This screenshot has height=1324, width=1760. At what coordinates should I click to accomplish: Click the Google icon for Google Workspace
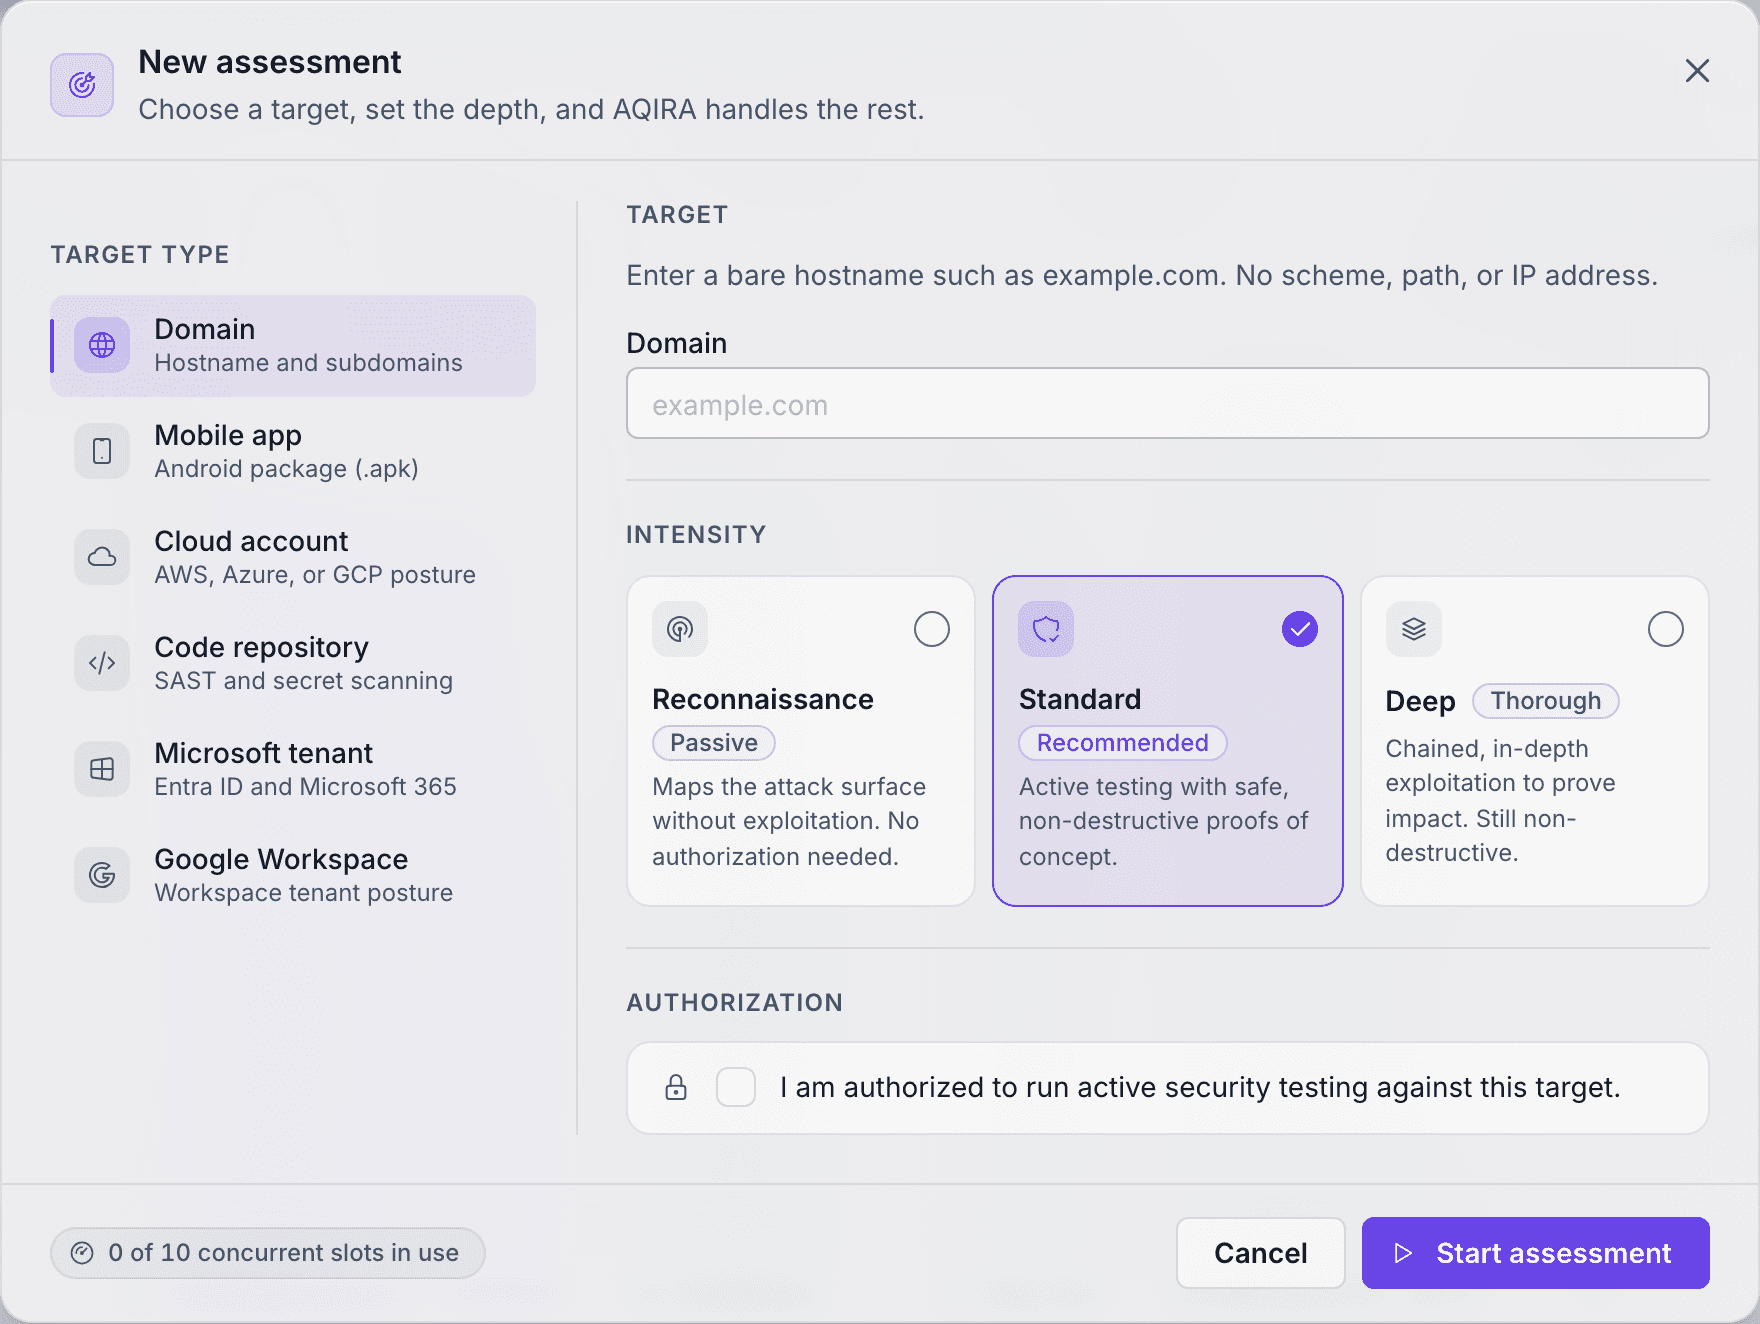[102, 875]
